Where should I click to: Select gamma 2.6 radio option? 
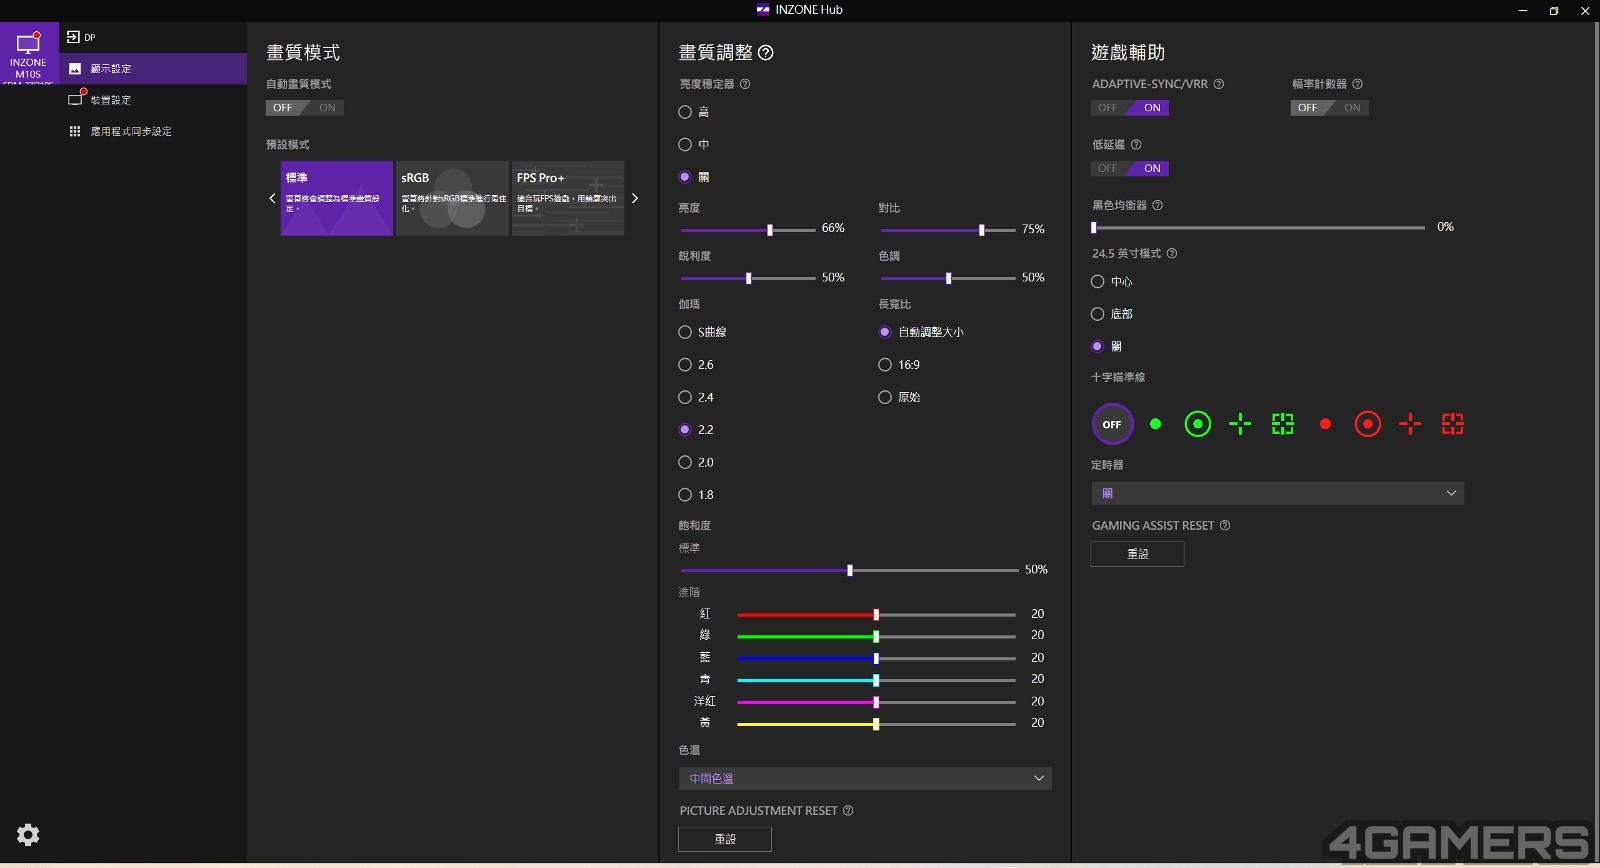(685, 365)
